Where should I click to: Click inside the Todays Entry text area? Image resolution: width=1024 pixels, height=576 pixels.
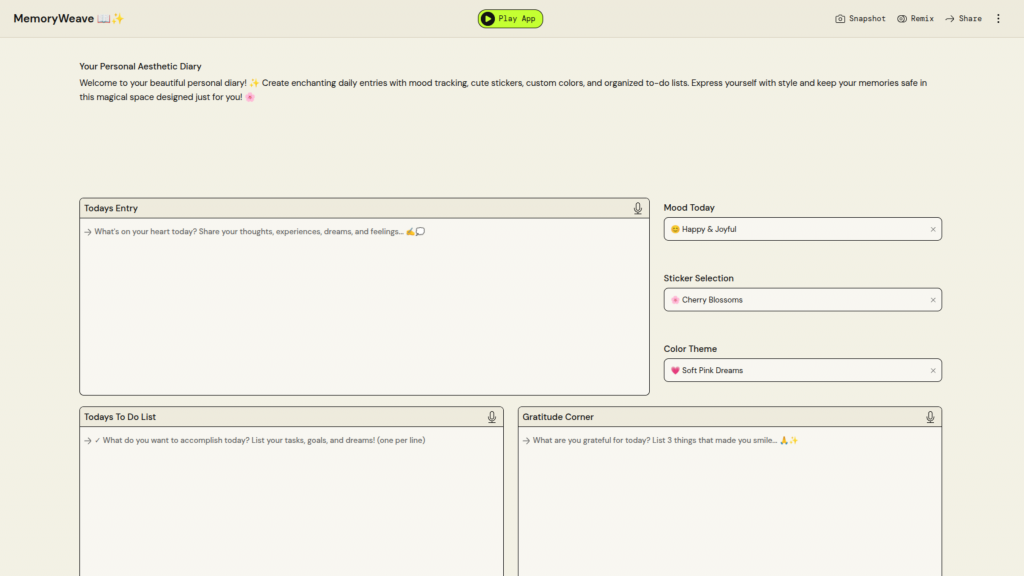[x=364, y=310]
